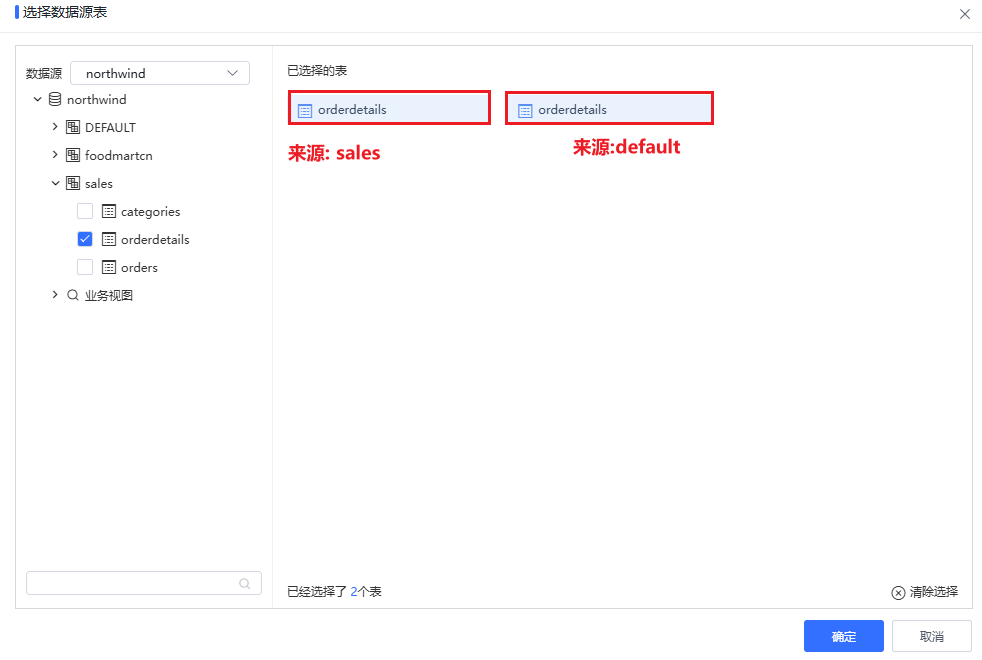Screen dimensions: 982x660
Task: Click first selected orderdetails table icon
Action: point(305,111)
